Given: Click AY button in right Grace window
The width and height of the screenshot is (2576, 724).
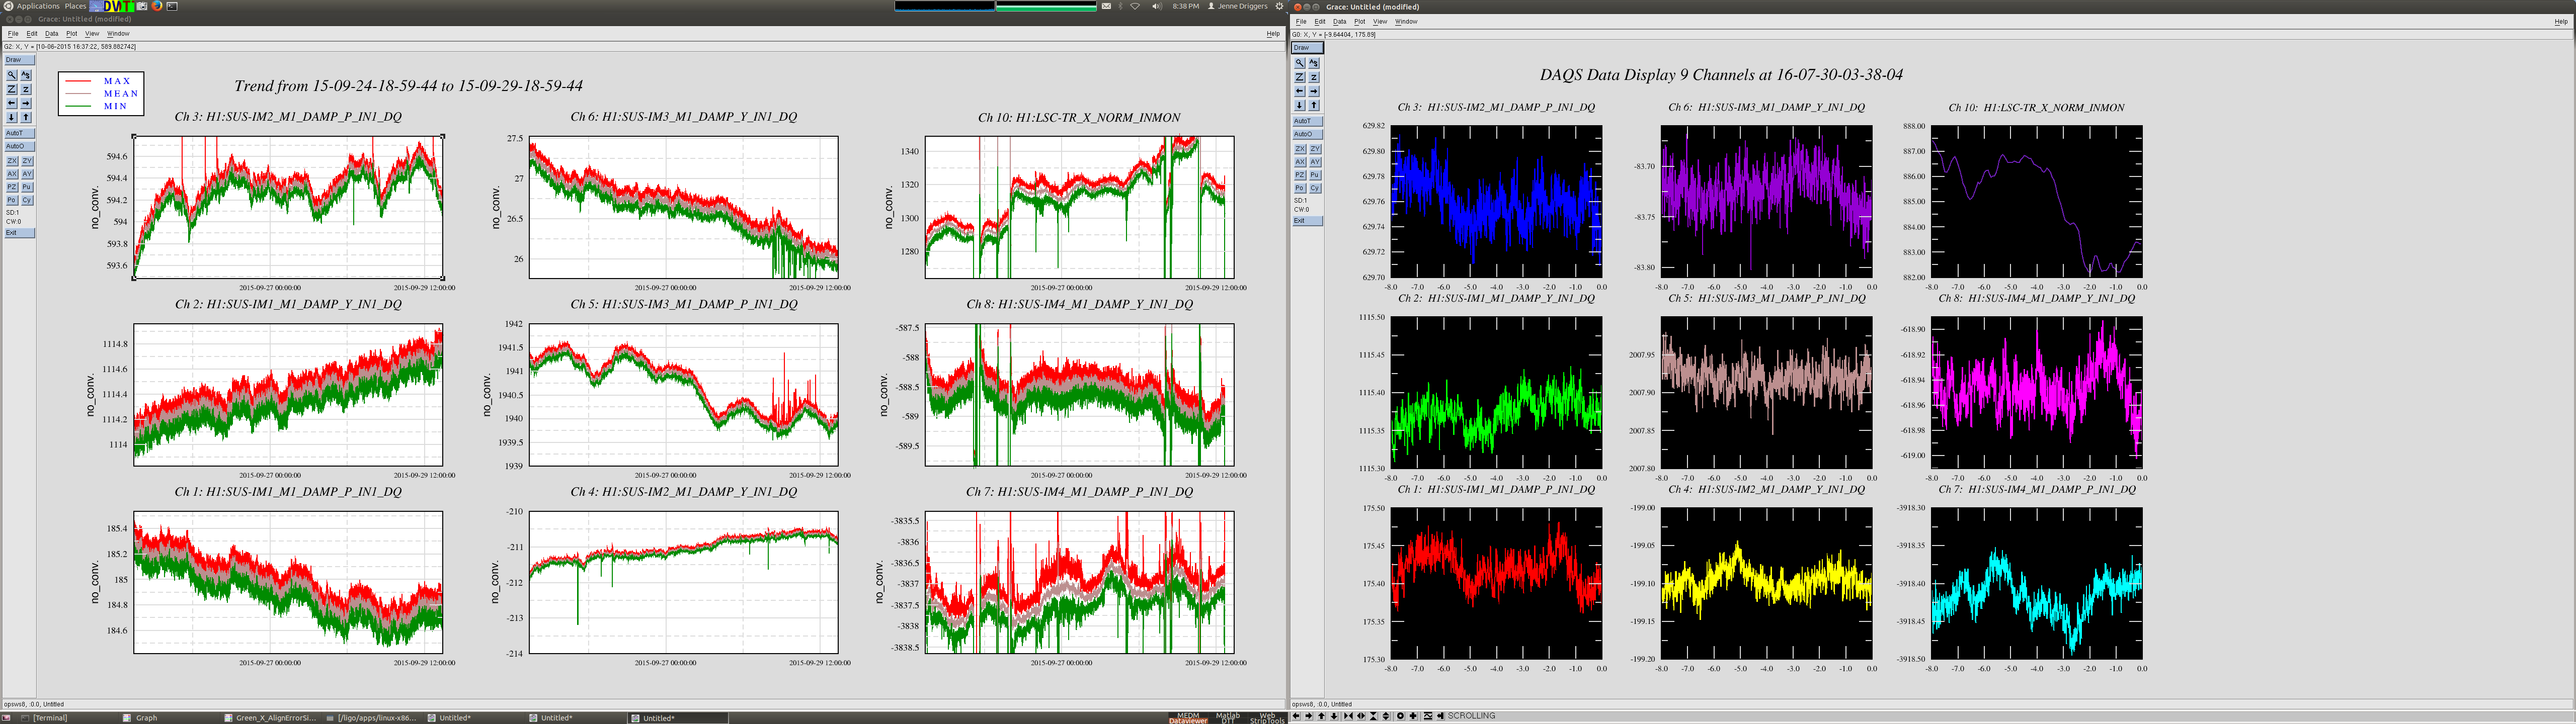Looking at the screenshot, I should click(x=1315, y=162).
